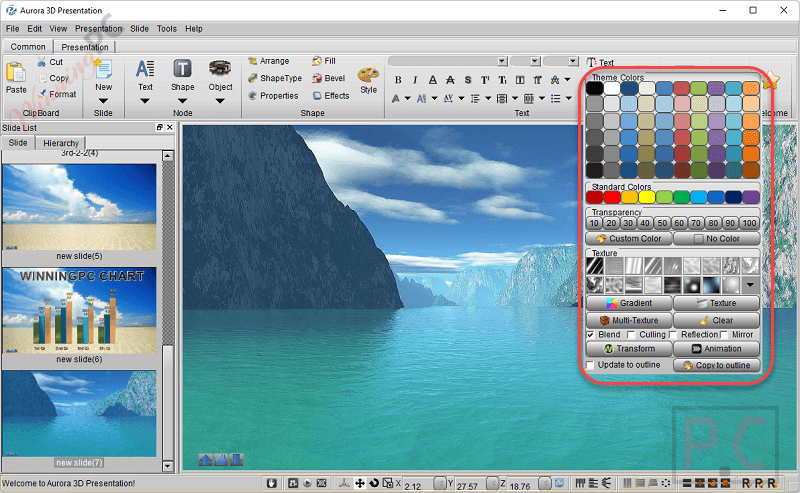The image size is (800, 493).
Task: Click the Arrange shape command
Action: 269,61
